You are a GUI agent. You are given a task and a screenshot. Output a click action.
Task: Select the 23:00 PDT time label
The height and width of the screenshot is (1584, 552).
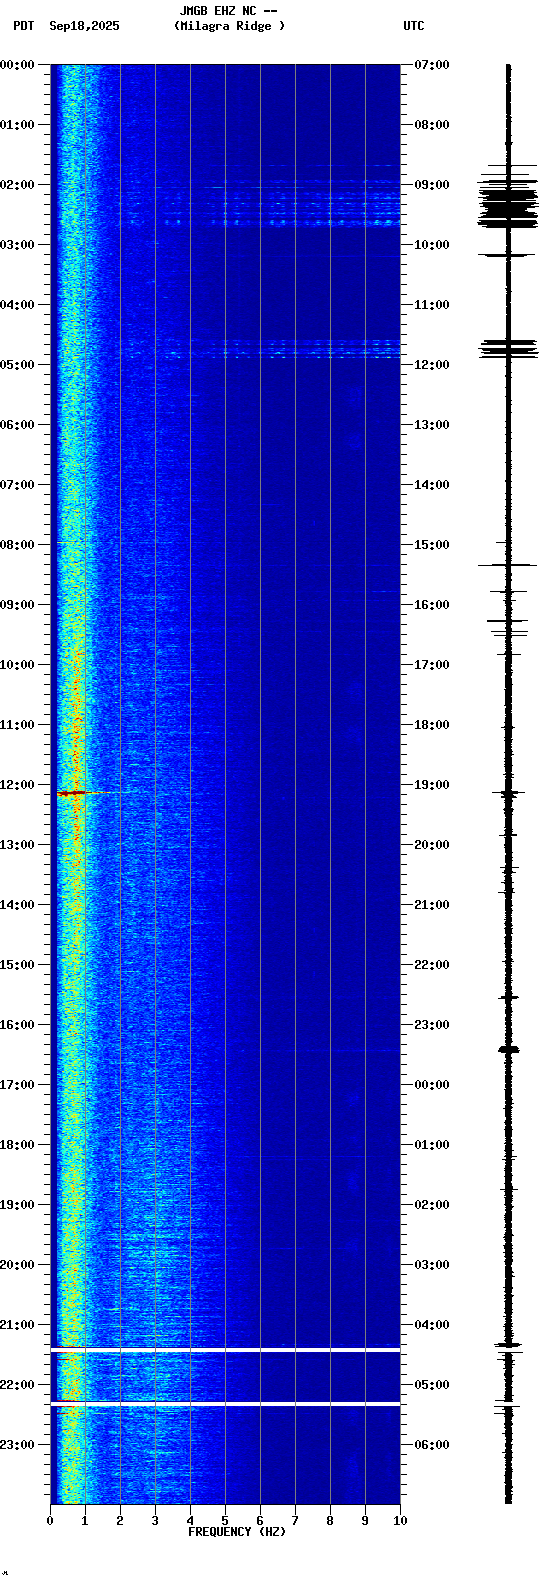click(x=17, y=1445)
